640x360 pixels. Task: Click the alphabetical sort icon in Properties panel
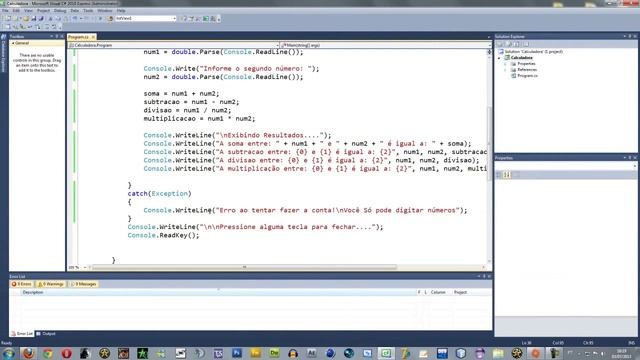(x=507, y=175)
